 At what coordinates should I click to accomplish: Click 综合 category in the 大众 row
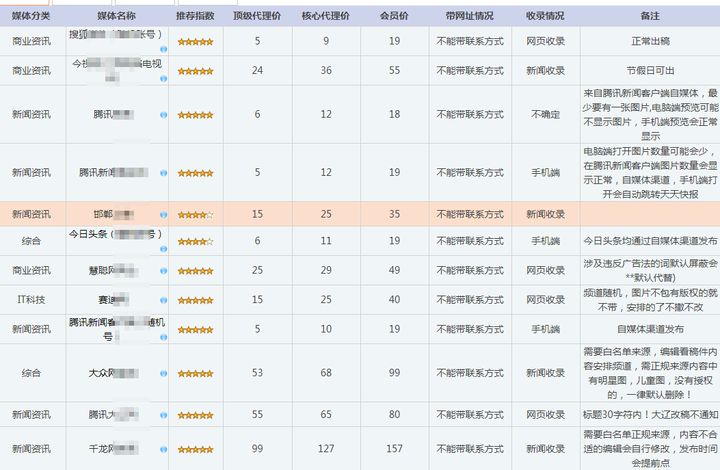31,373
